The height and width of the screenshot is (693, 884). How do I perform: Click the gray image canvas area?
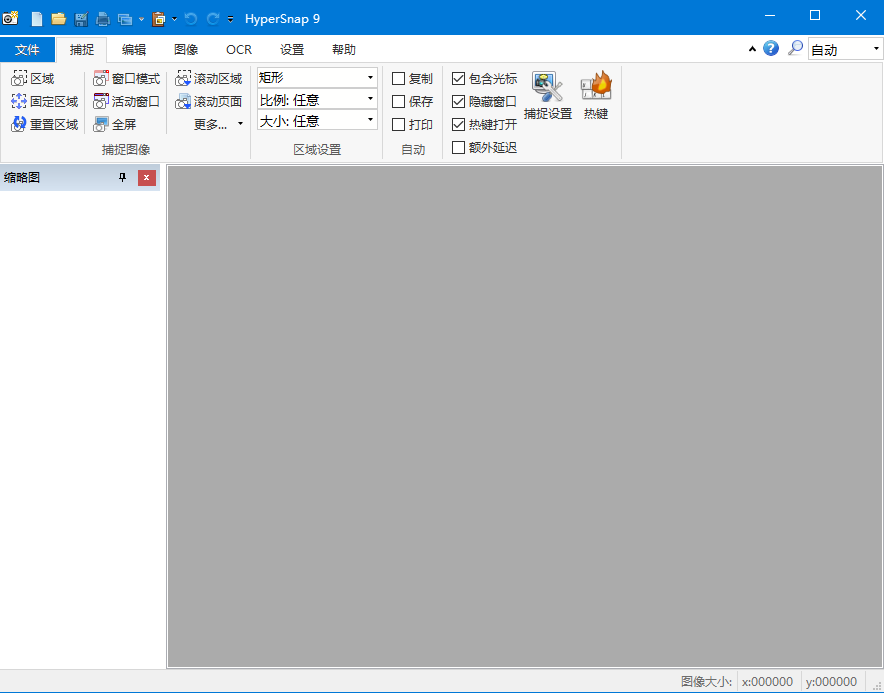tap(525, 417)
